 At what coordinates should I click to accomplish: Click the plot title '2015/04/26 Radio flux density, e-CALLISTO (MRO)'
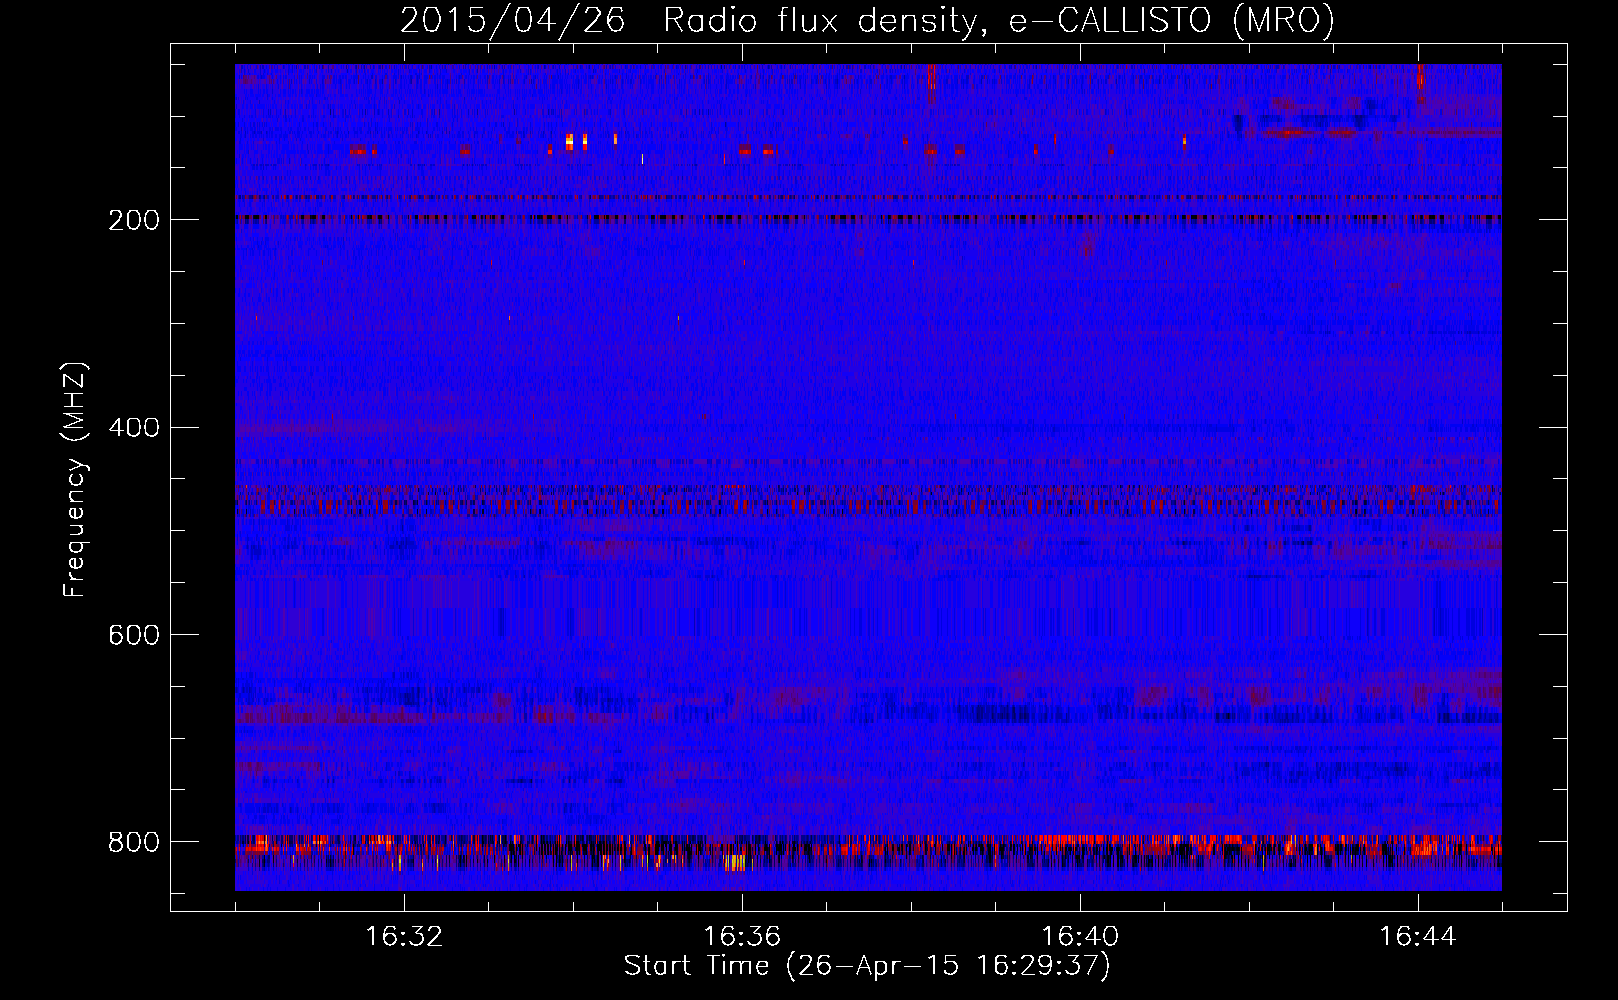coord(867,21)
